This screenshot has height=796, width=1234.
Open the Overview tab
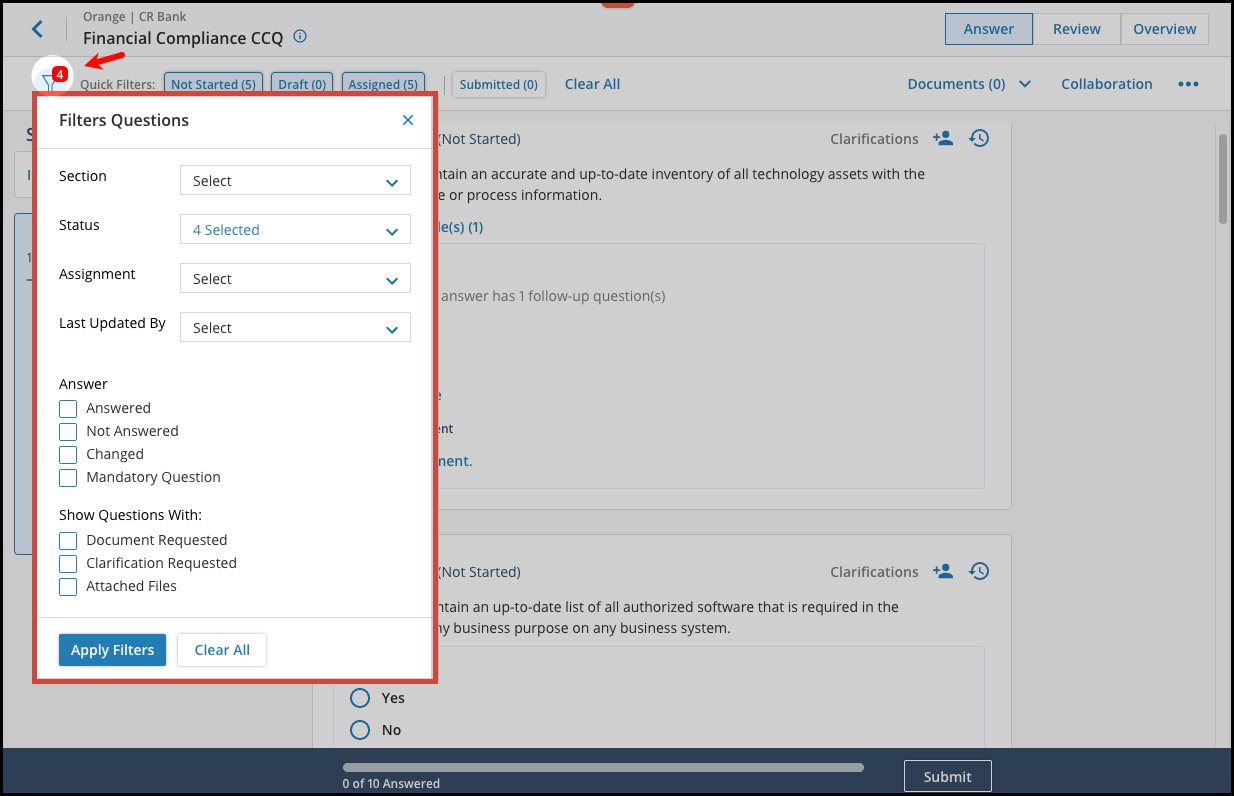(1164, 29)
